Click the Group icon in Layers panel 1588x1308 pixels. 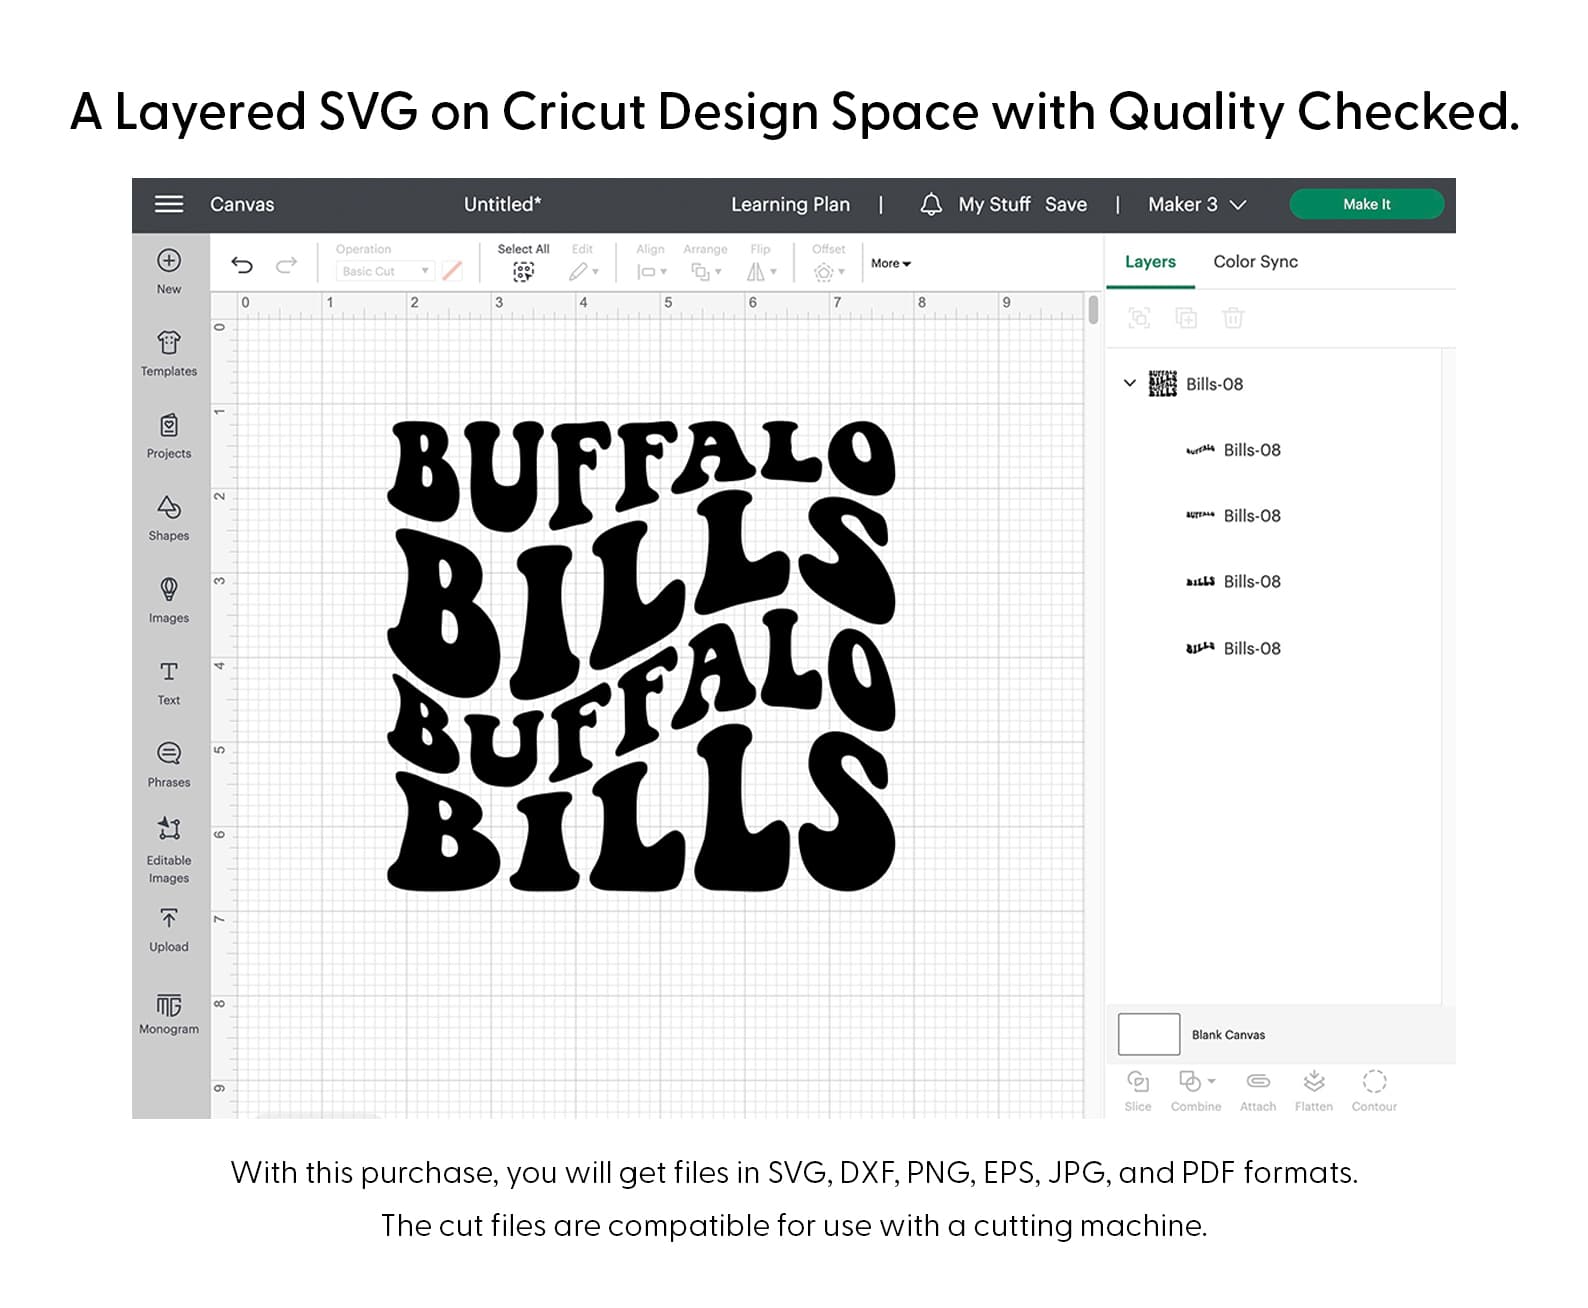[x=1139, y=318]
